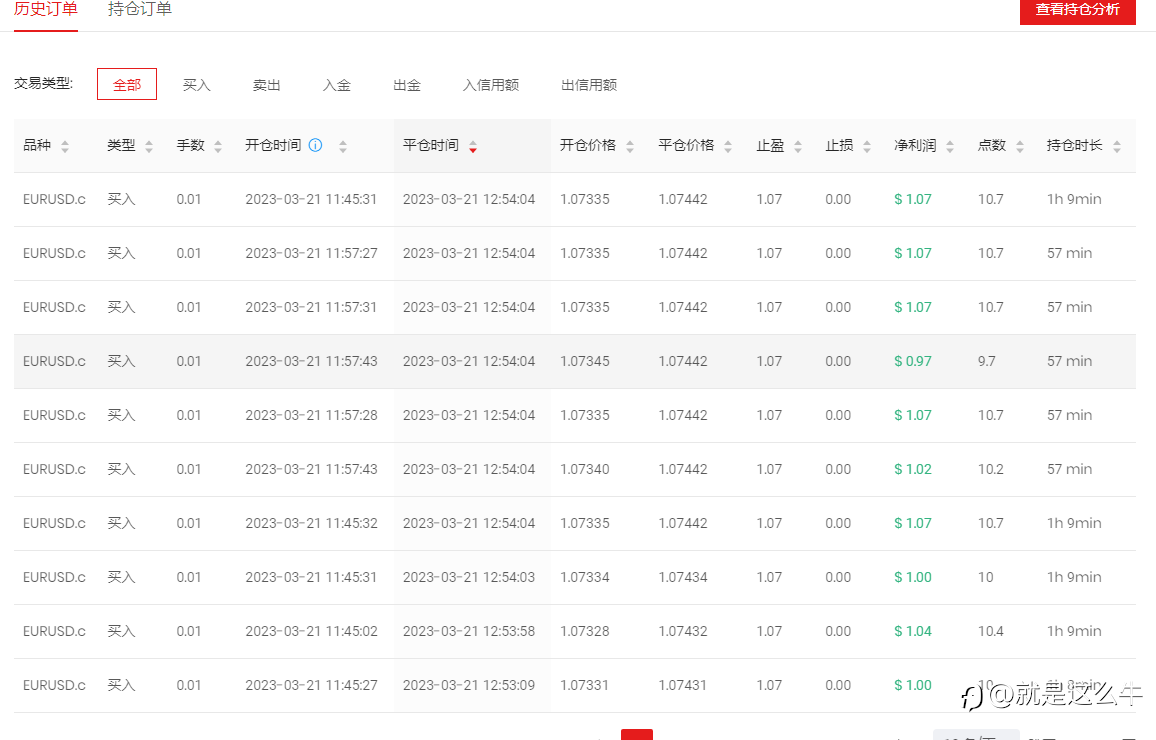The image size is (1156, 740).
Task: Choose the 入金 transaction type
Action: 337,85
